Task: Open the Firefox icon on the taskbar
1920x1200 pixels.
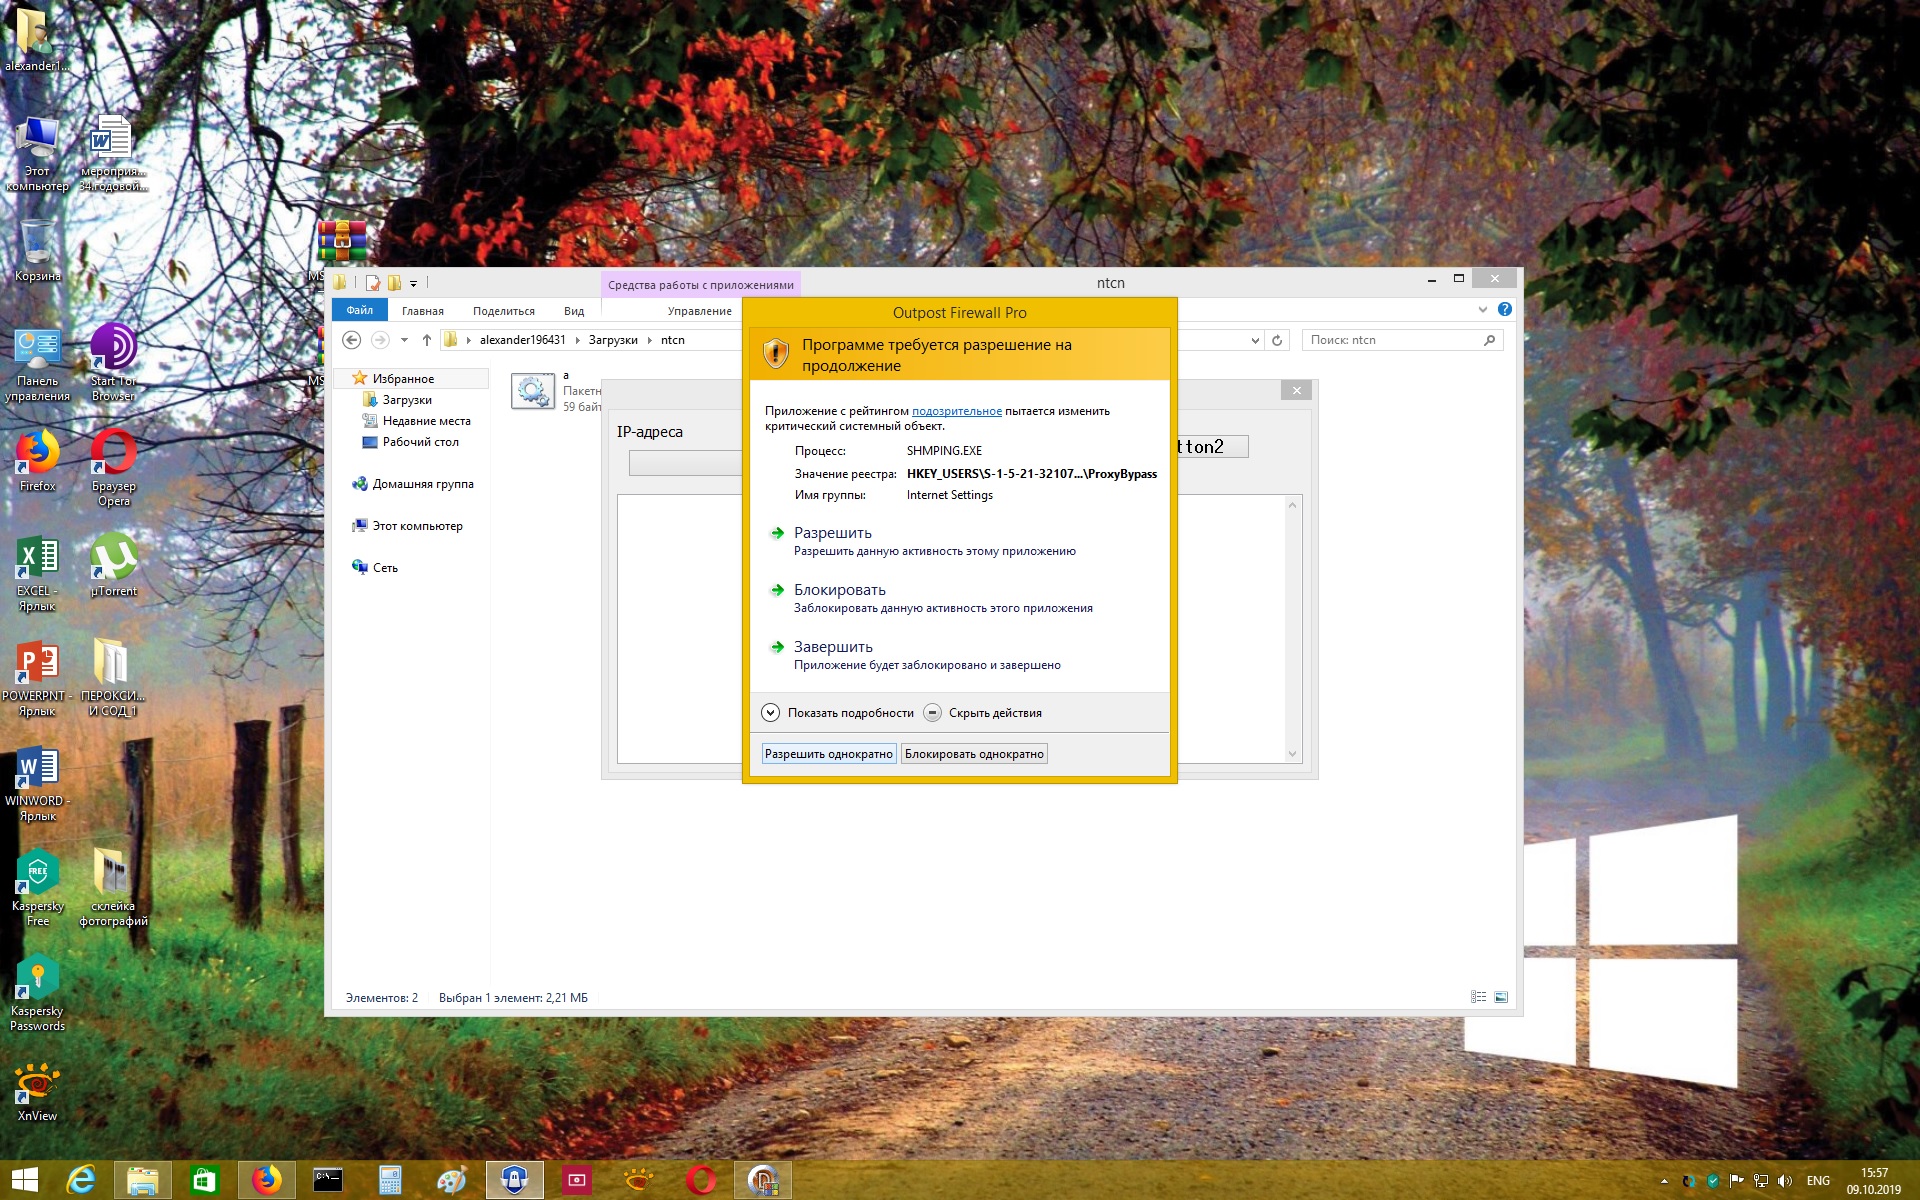Action: (x=266, y=1180)
